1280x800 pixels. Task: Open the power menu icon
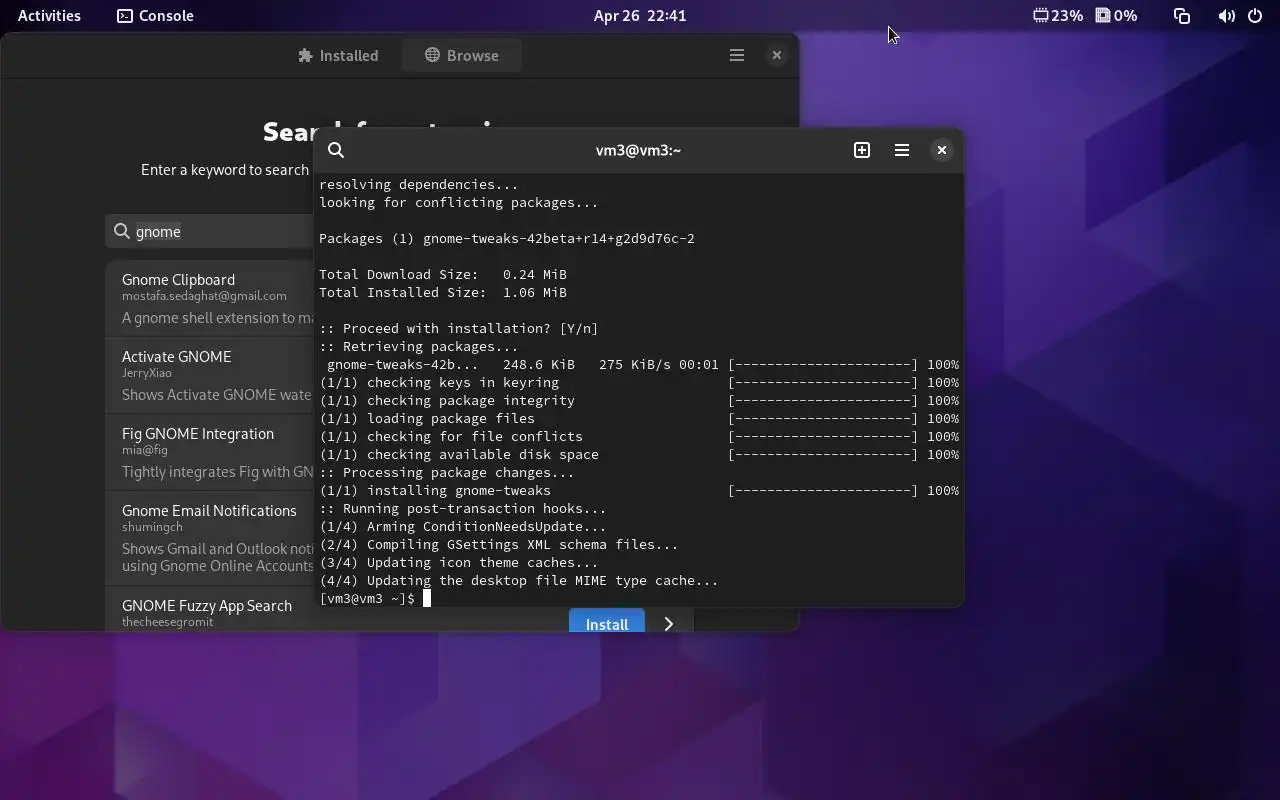point(1255,15)
